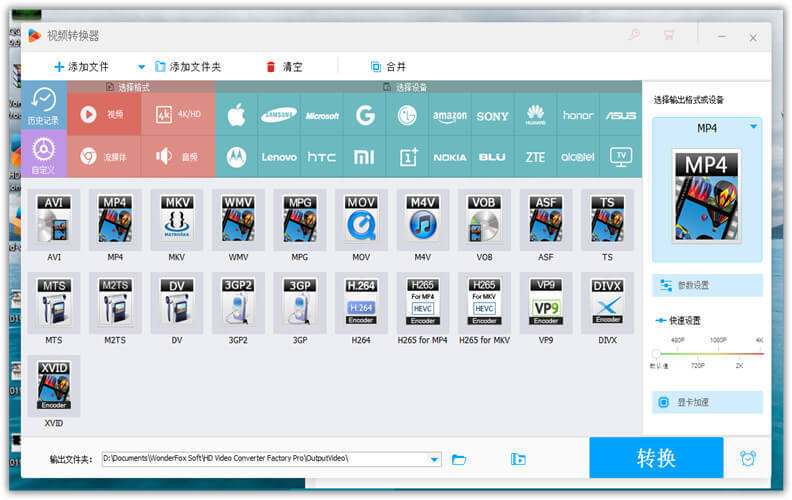Screen dimensions: 792x500
Task: Open LG device presets
Action: point(407,115)
